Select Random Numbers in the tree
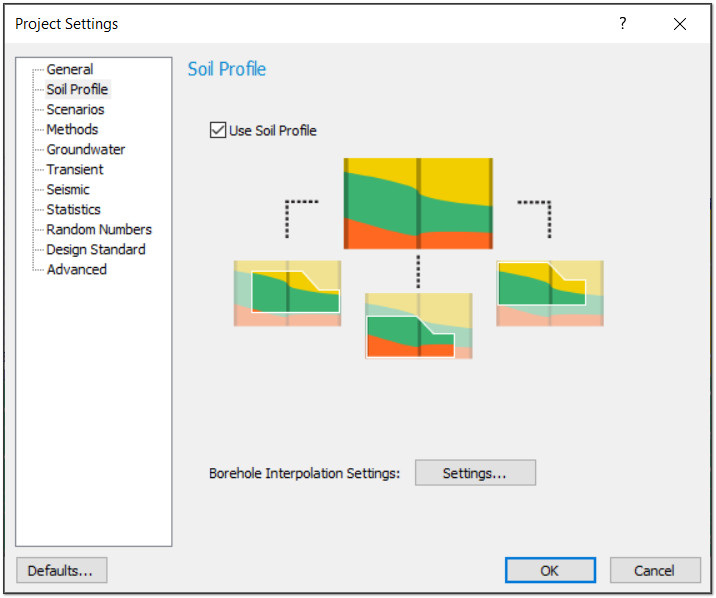The width and height of the screenshot is (716, 598). [x=99, y=230]
